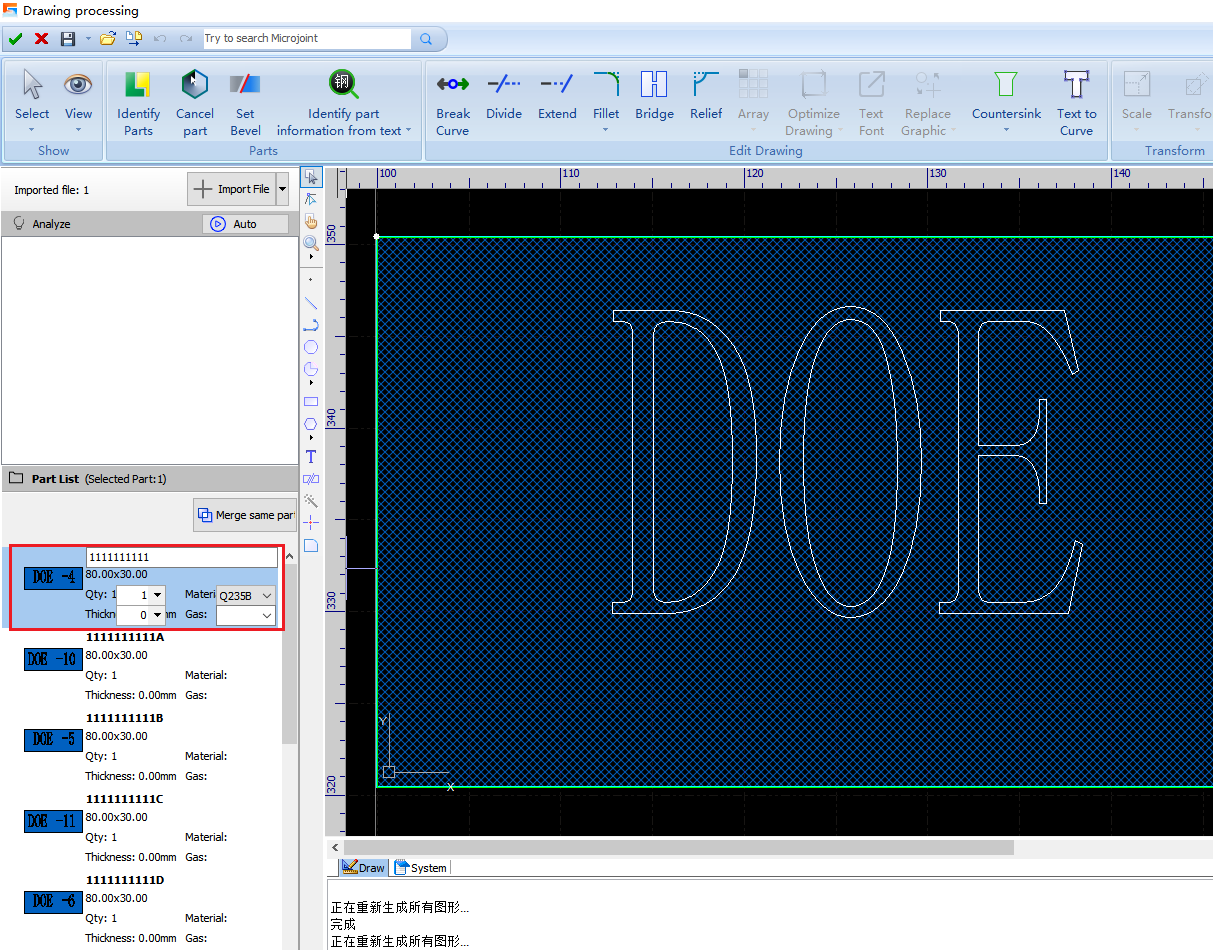The image size is (1213, 950).
Task: Open the empty Gas combo box
Action: [x=246, y=615]
